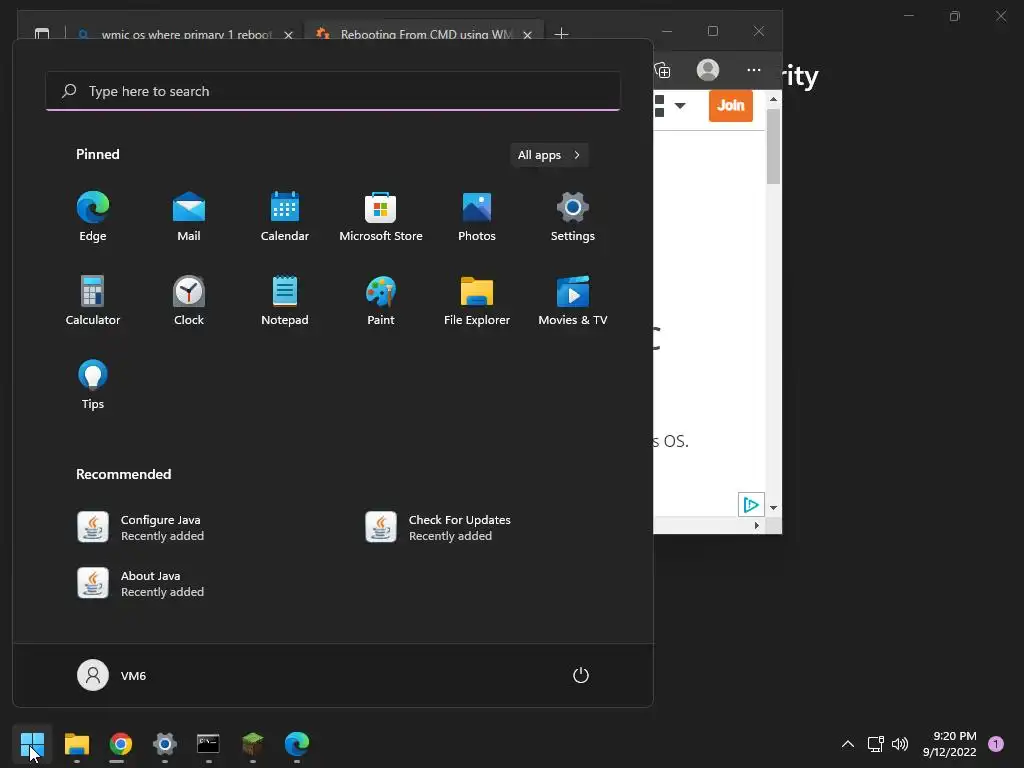This screenshot has height=768, width=1024.
Task: Click the orange Join button
Action: click(x=731, y=105)
